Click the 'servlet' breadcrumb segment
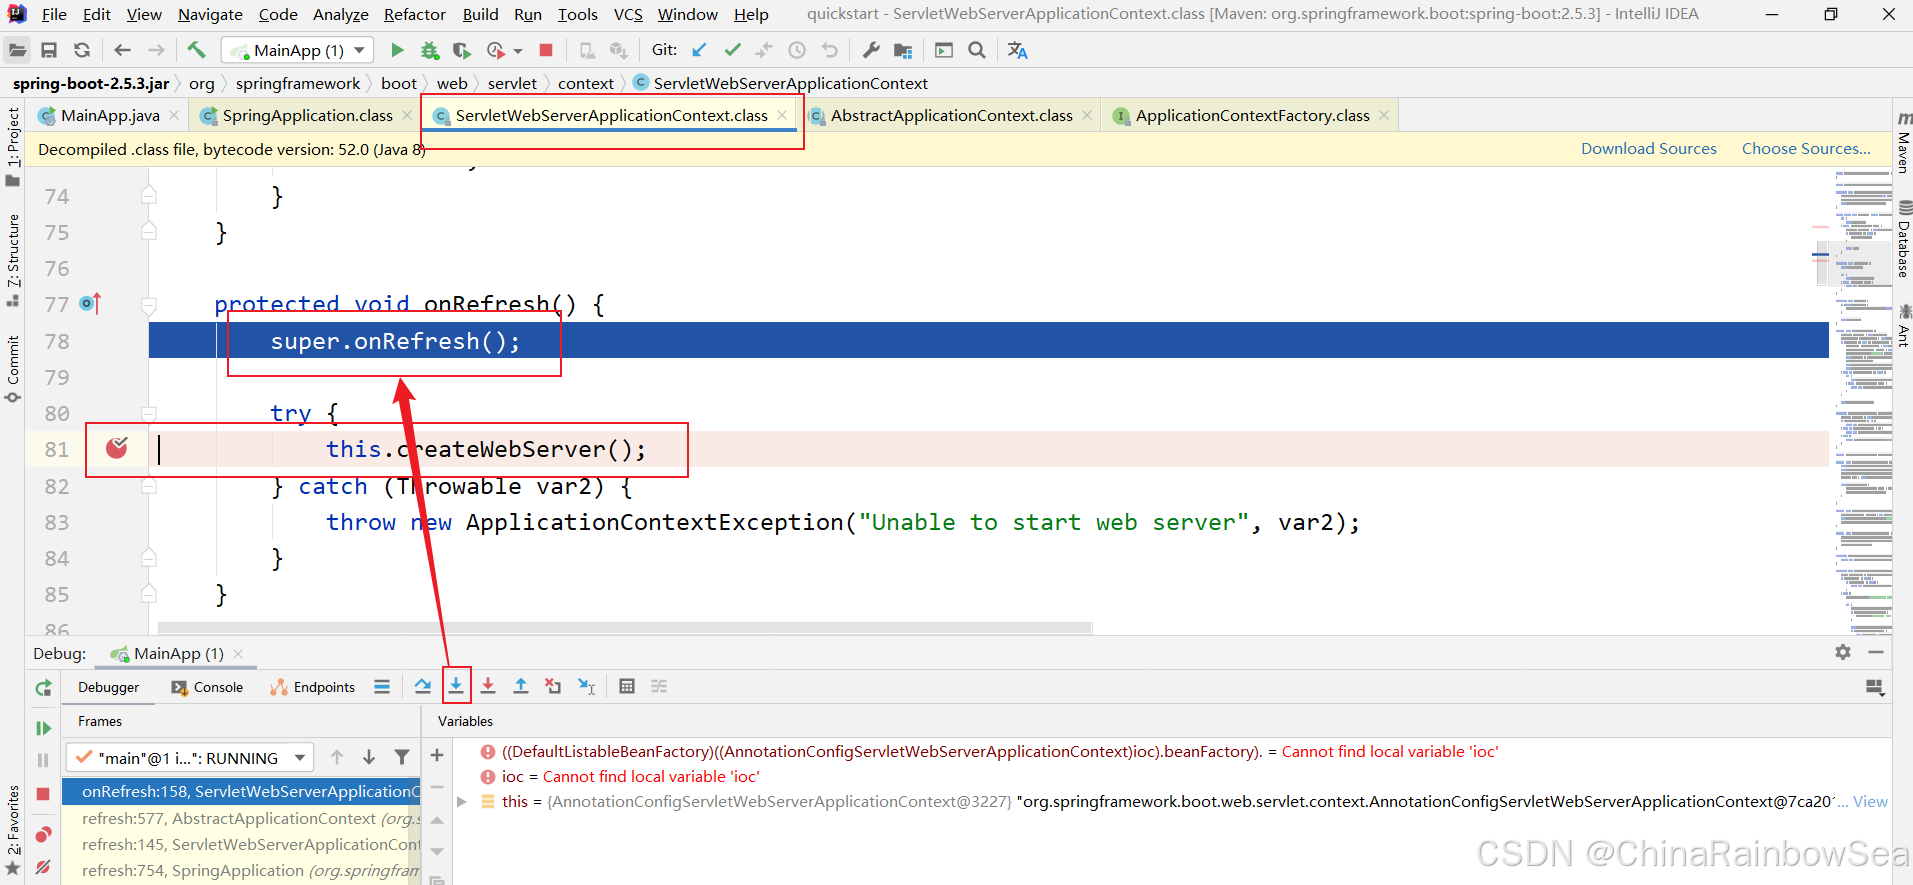1913x885 pixels. 512,83
